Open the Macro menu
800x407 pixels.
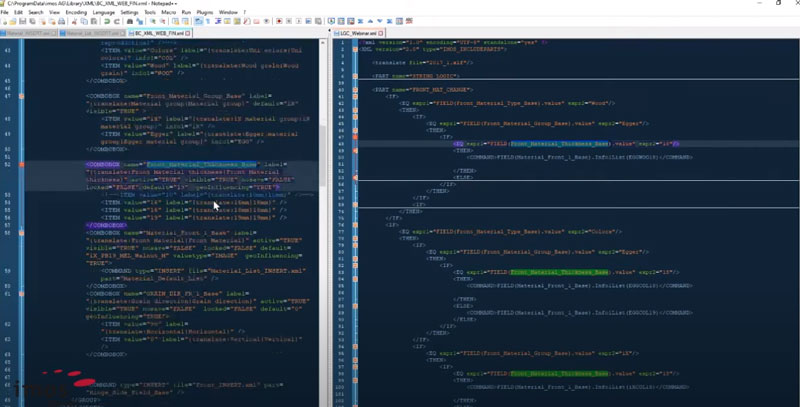[168, 12]
